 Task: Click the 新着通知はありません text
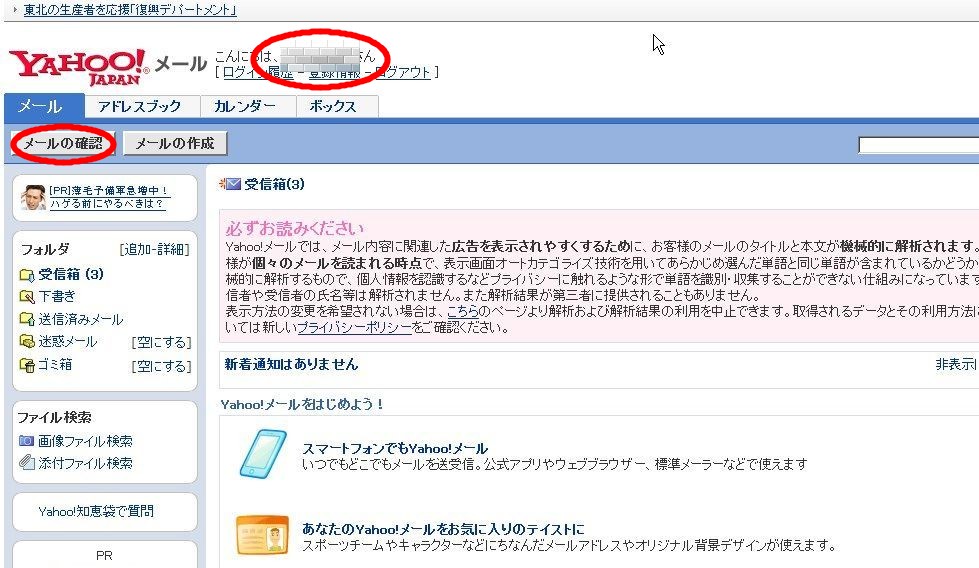tap(292, 365)
